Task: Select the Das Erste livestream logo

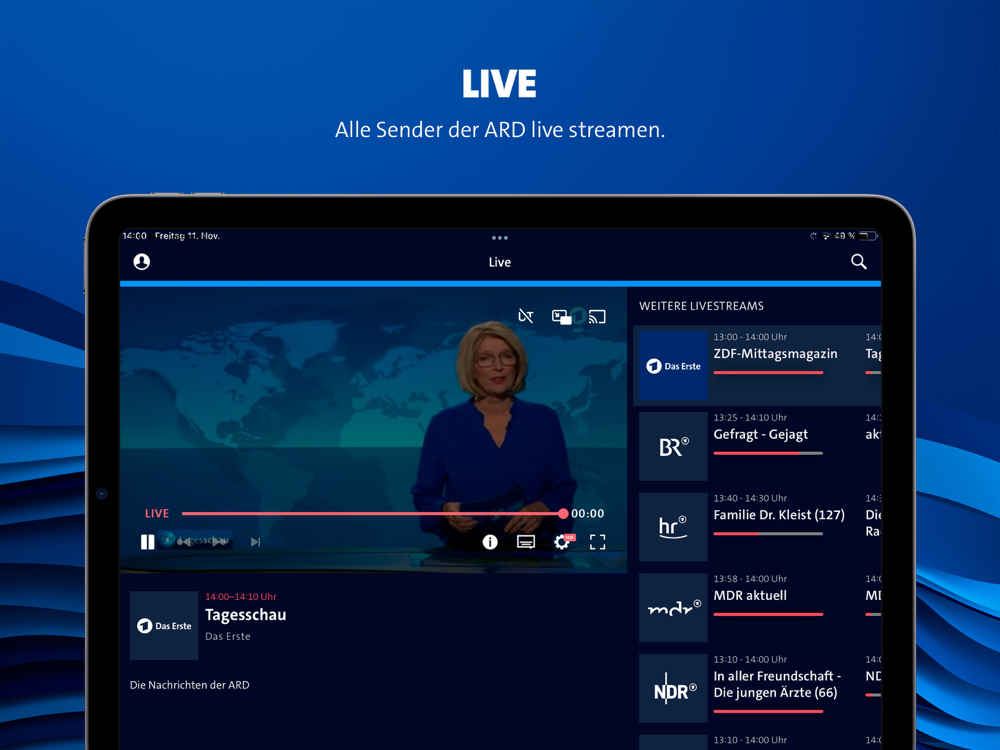Action: click(x=673, y=366)
